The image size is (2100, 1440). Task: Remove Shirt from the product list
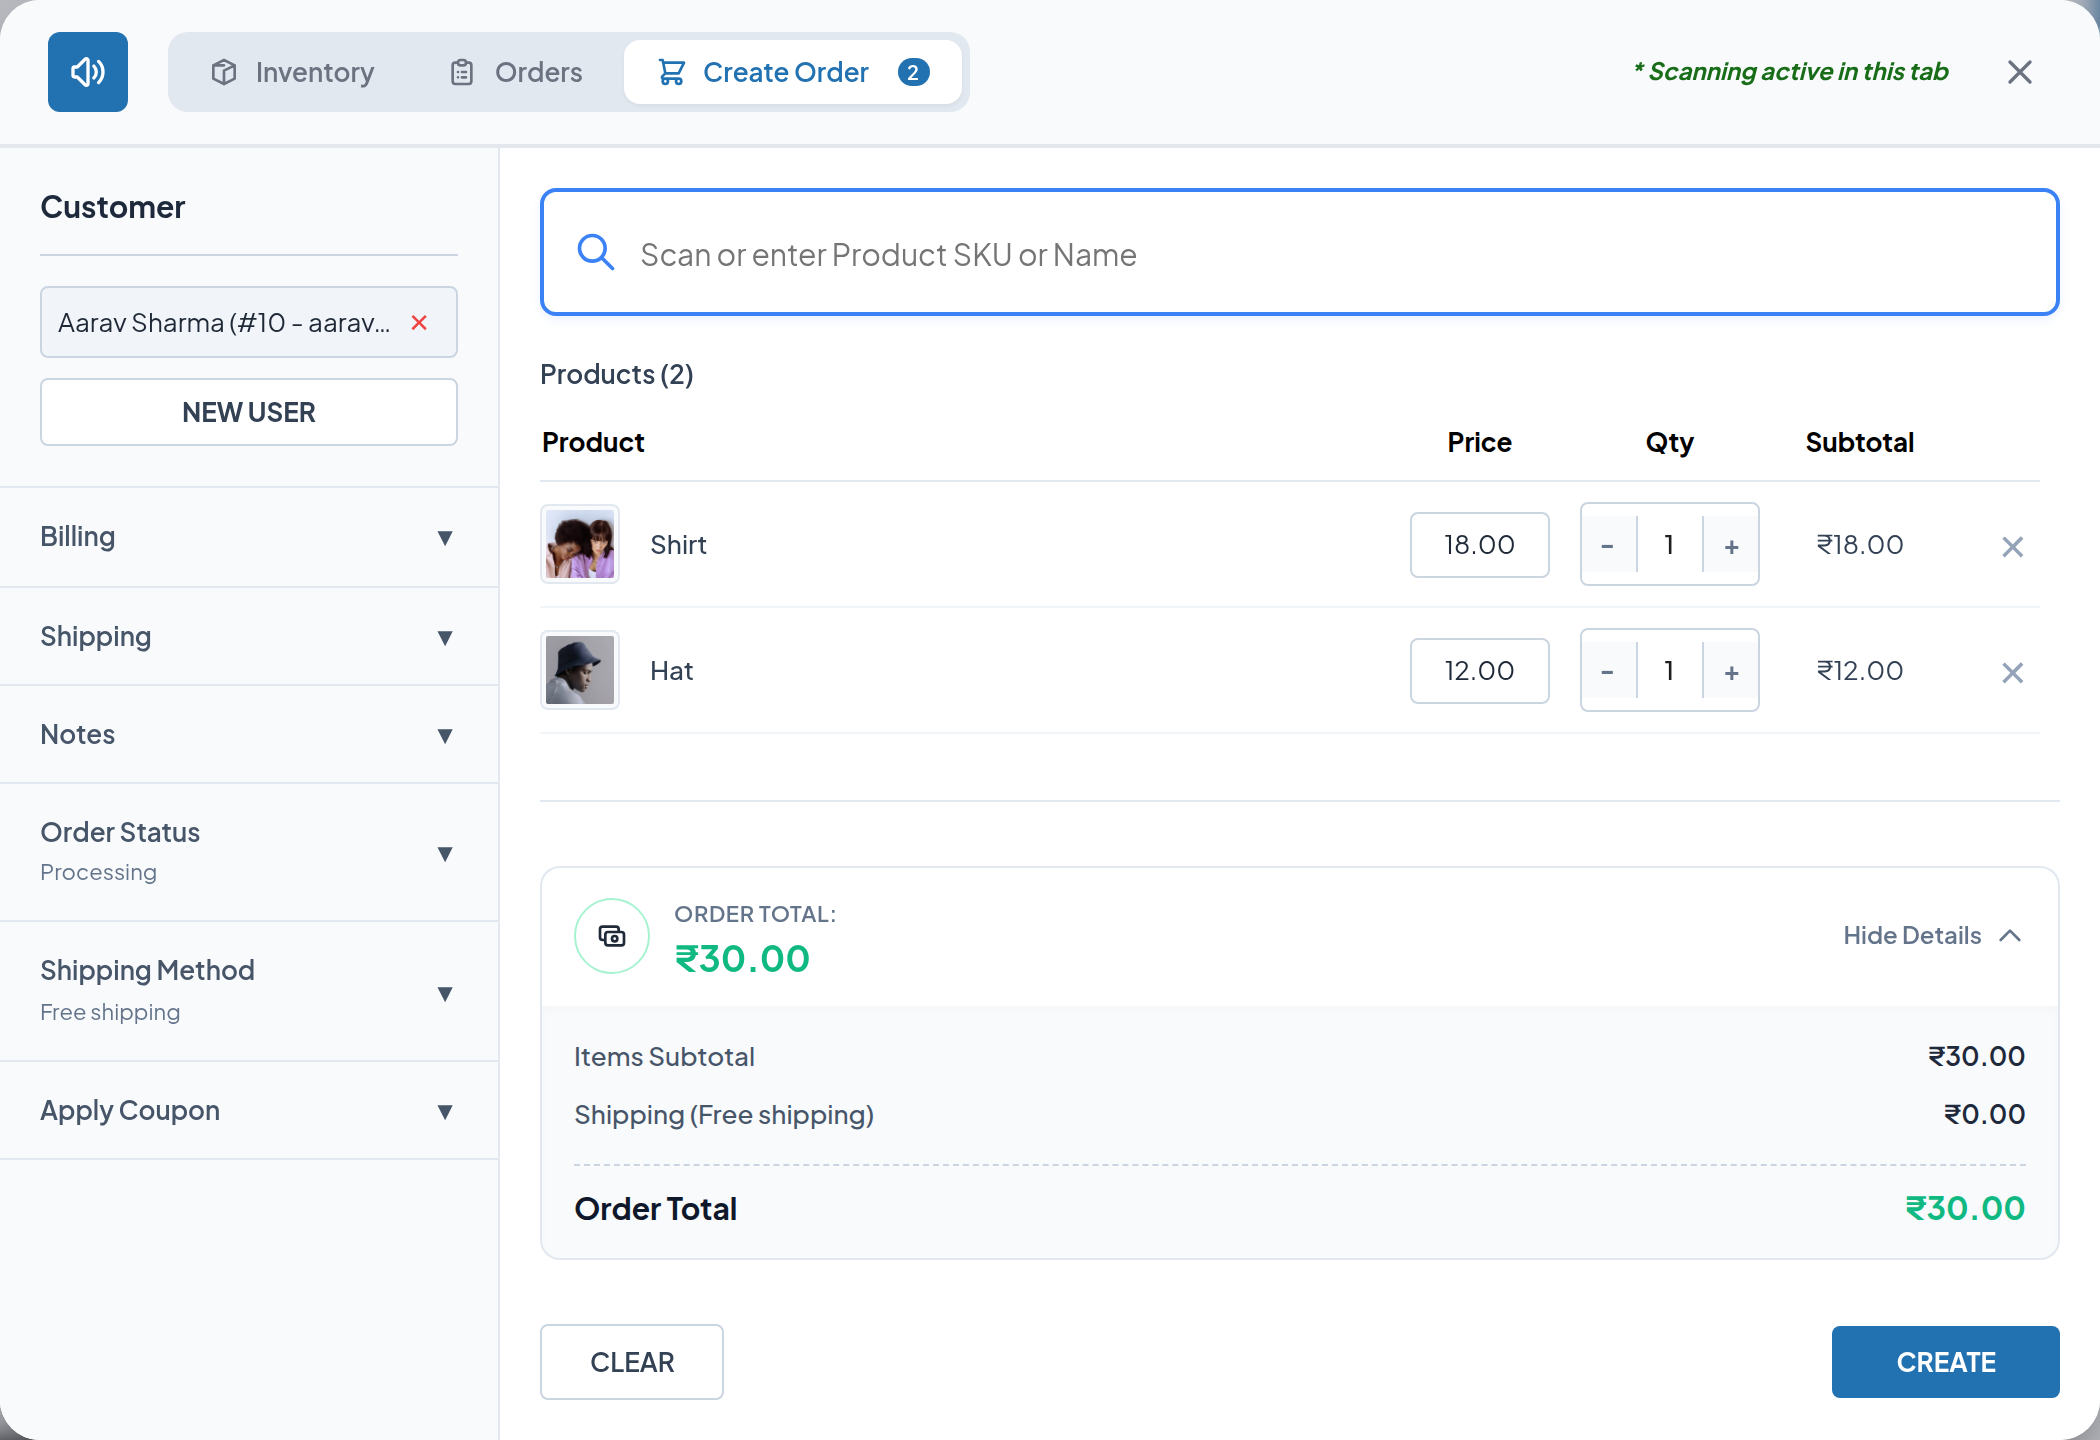click(2012, 546)
